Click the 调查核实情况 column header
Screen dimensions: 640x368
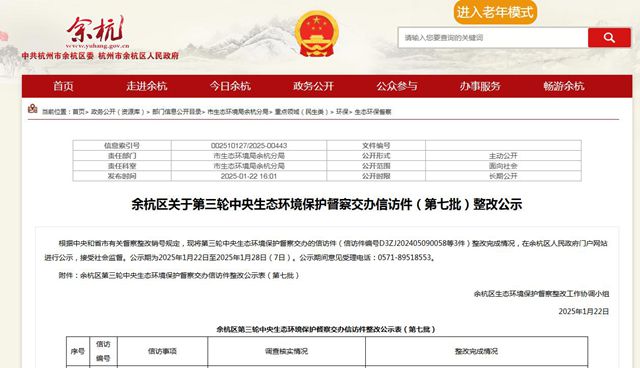287,351
